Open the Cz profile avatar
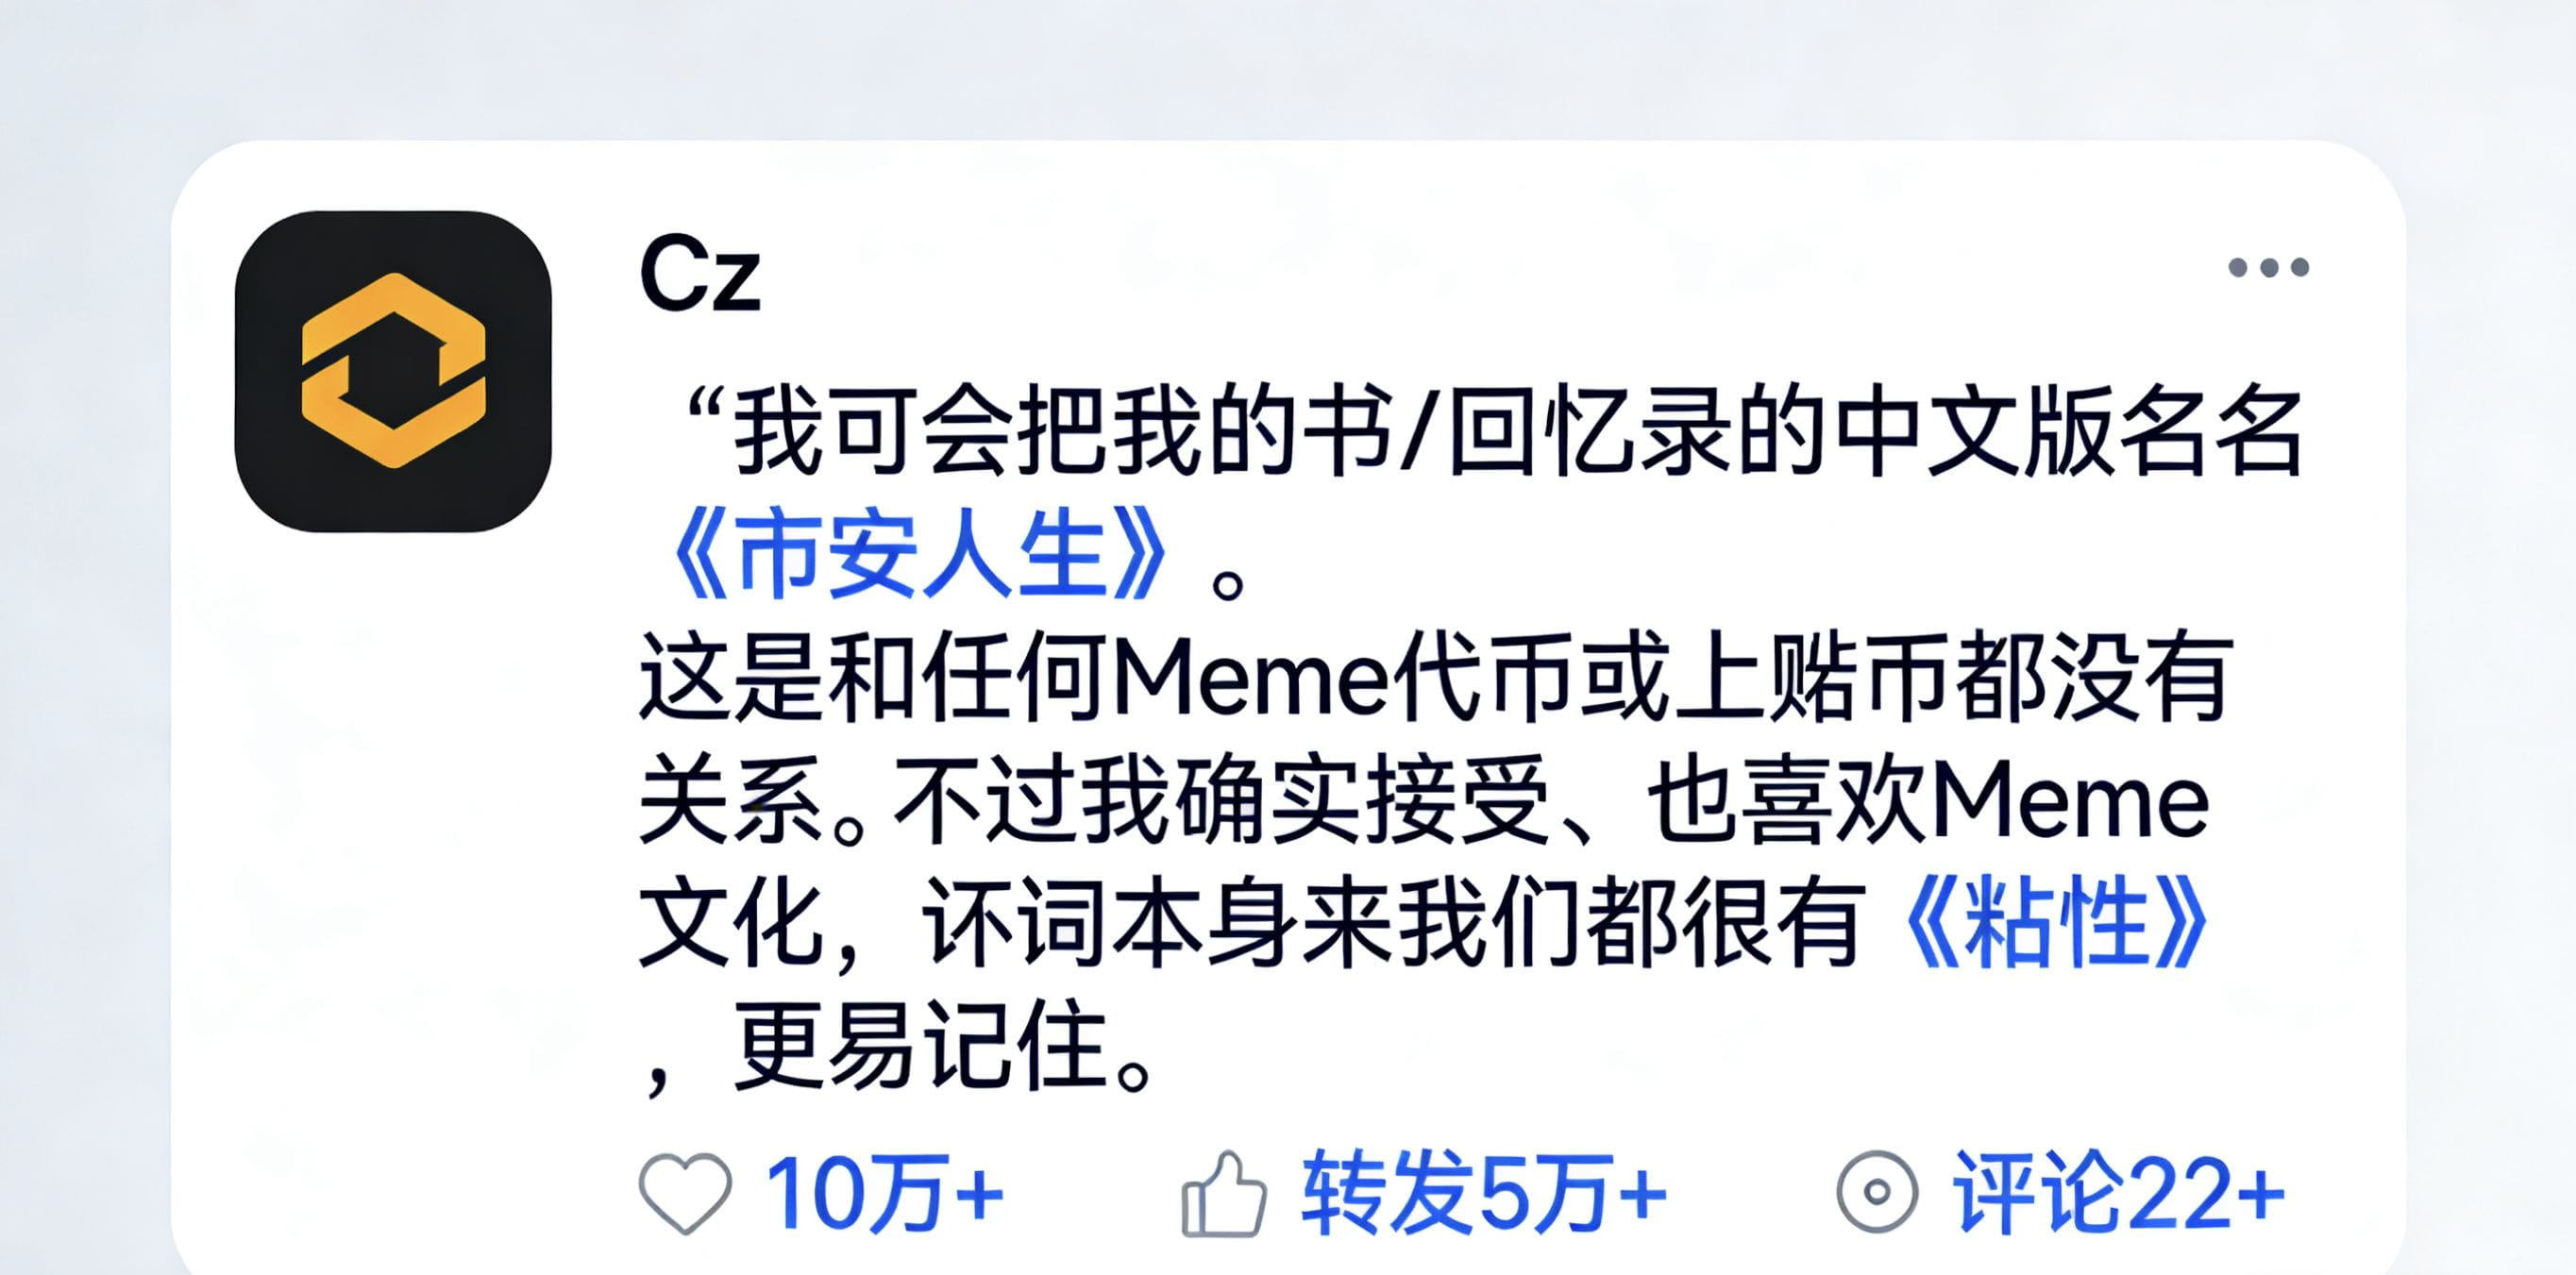This screenshot has height=1275, width=2576. [x=393, y=371]
